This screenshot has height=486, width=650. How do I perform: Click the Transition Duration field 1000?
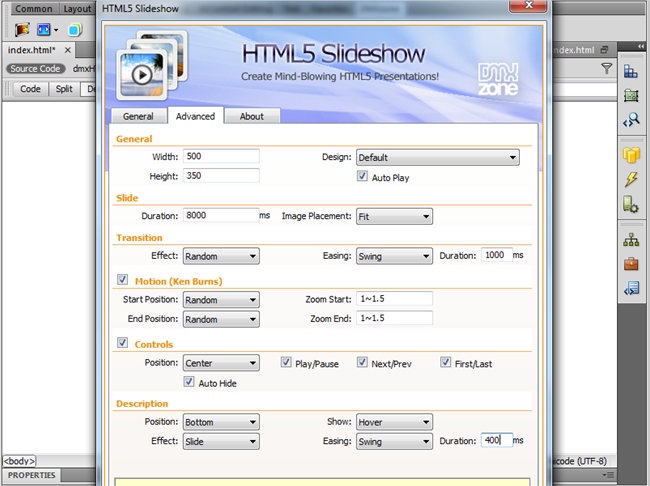click(497, 255)
